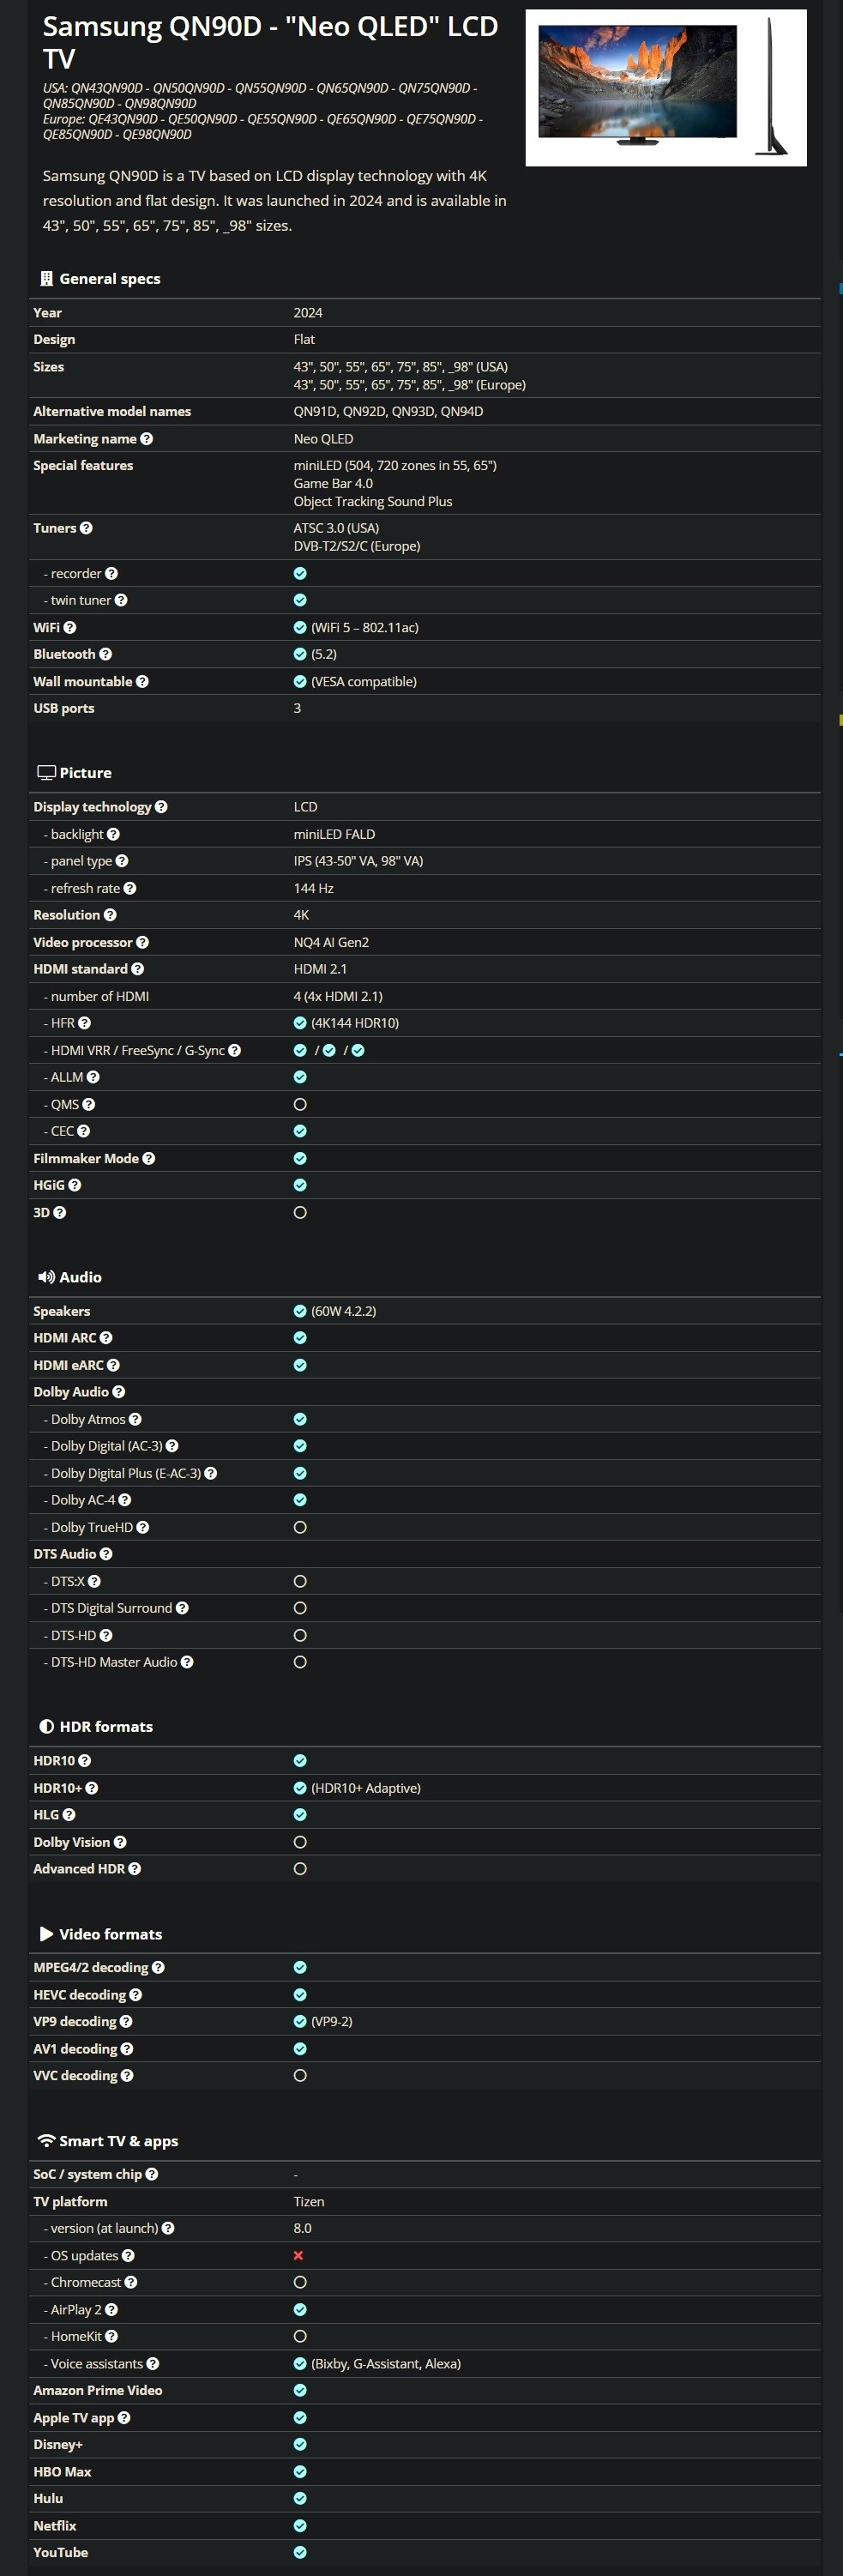This screenshot has width=843, height=2576.
Task: Click the building icon next to General specs
Action: (46, 279)
